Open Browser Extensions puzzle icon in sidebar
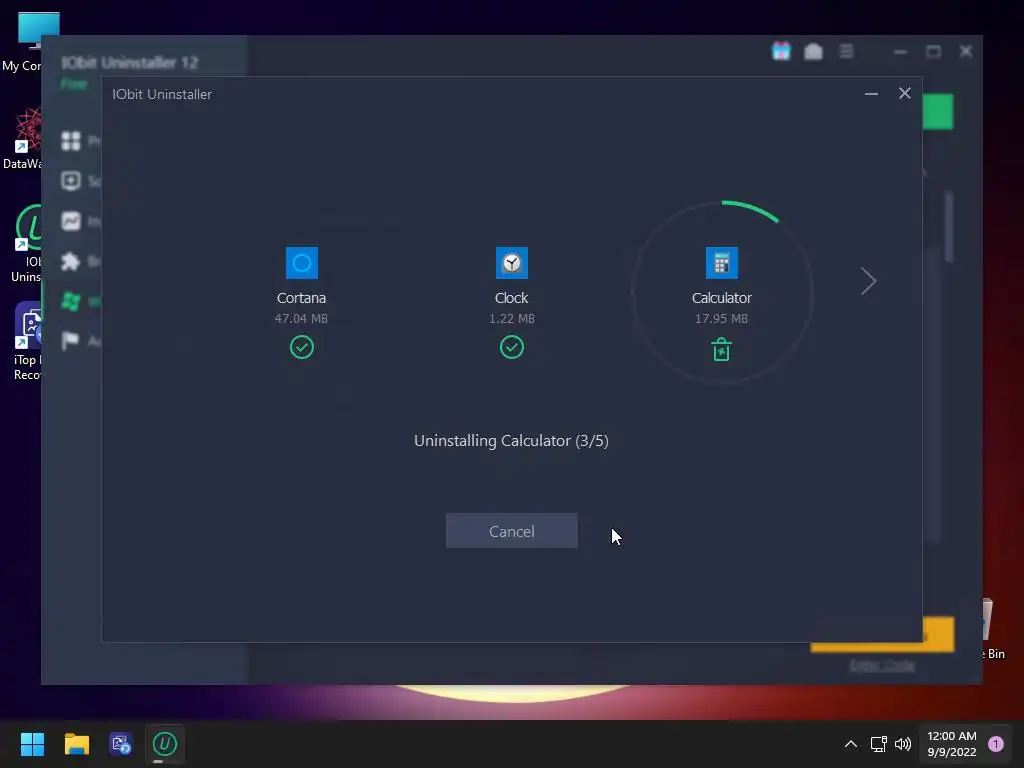This screenshot has height=768, width=1024. click(71, 261)
